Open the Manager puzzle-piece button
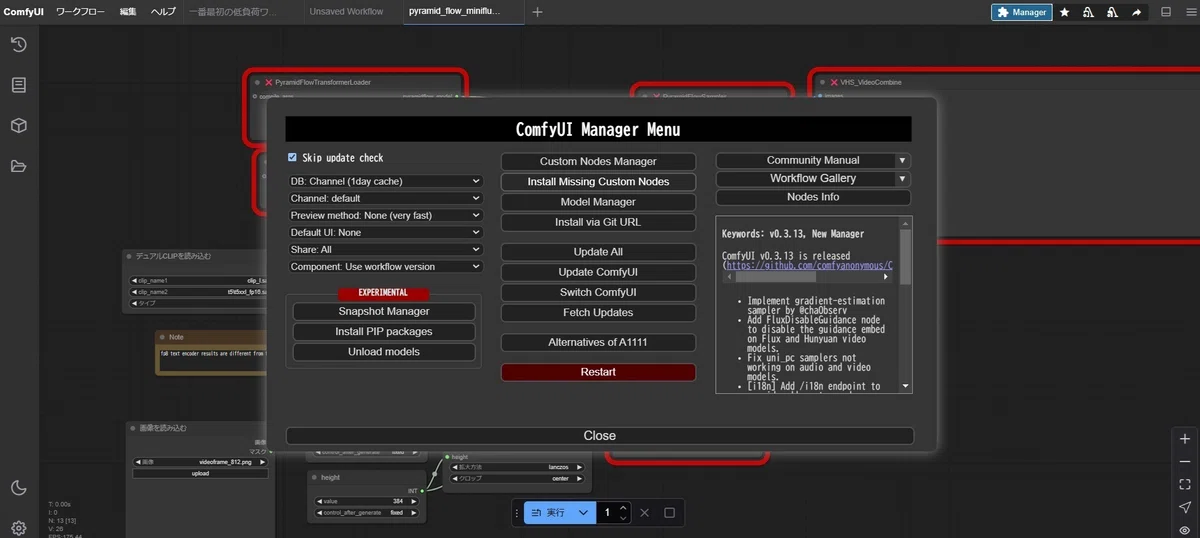1200x538 pixels. [x=1021, y=12]
